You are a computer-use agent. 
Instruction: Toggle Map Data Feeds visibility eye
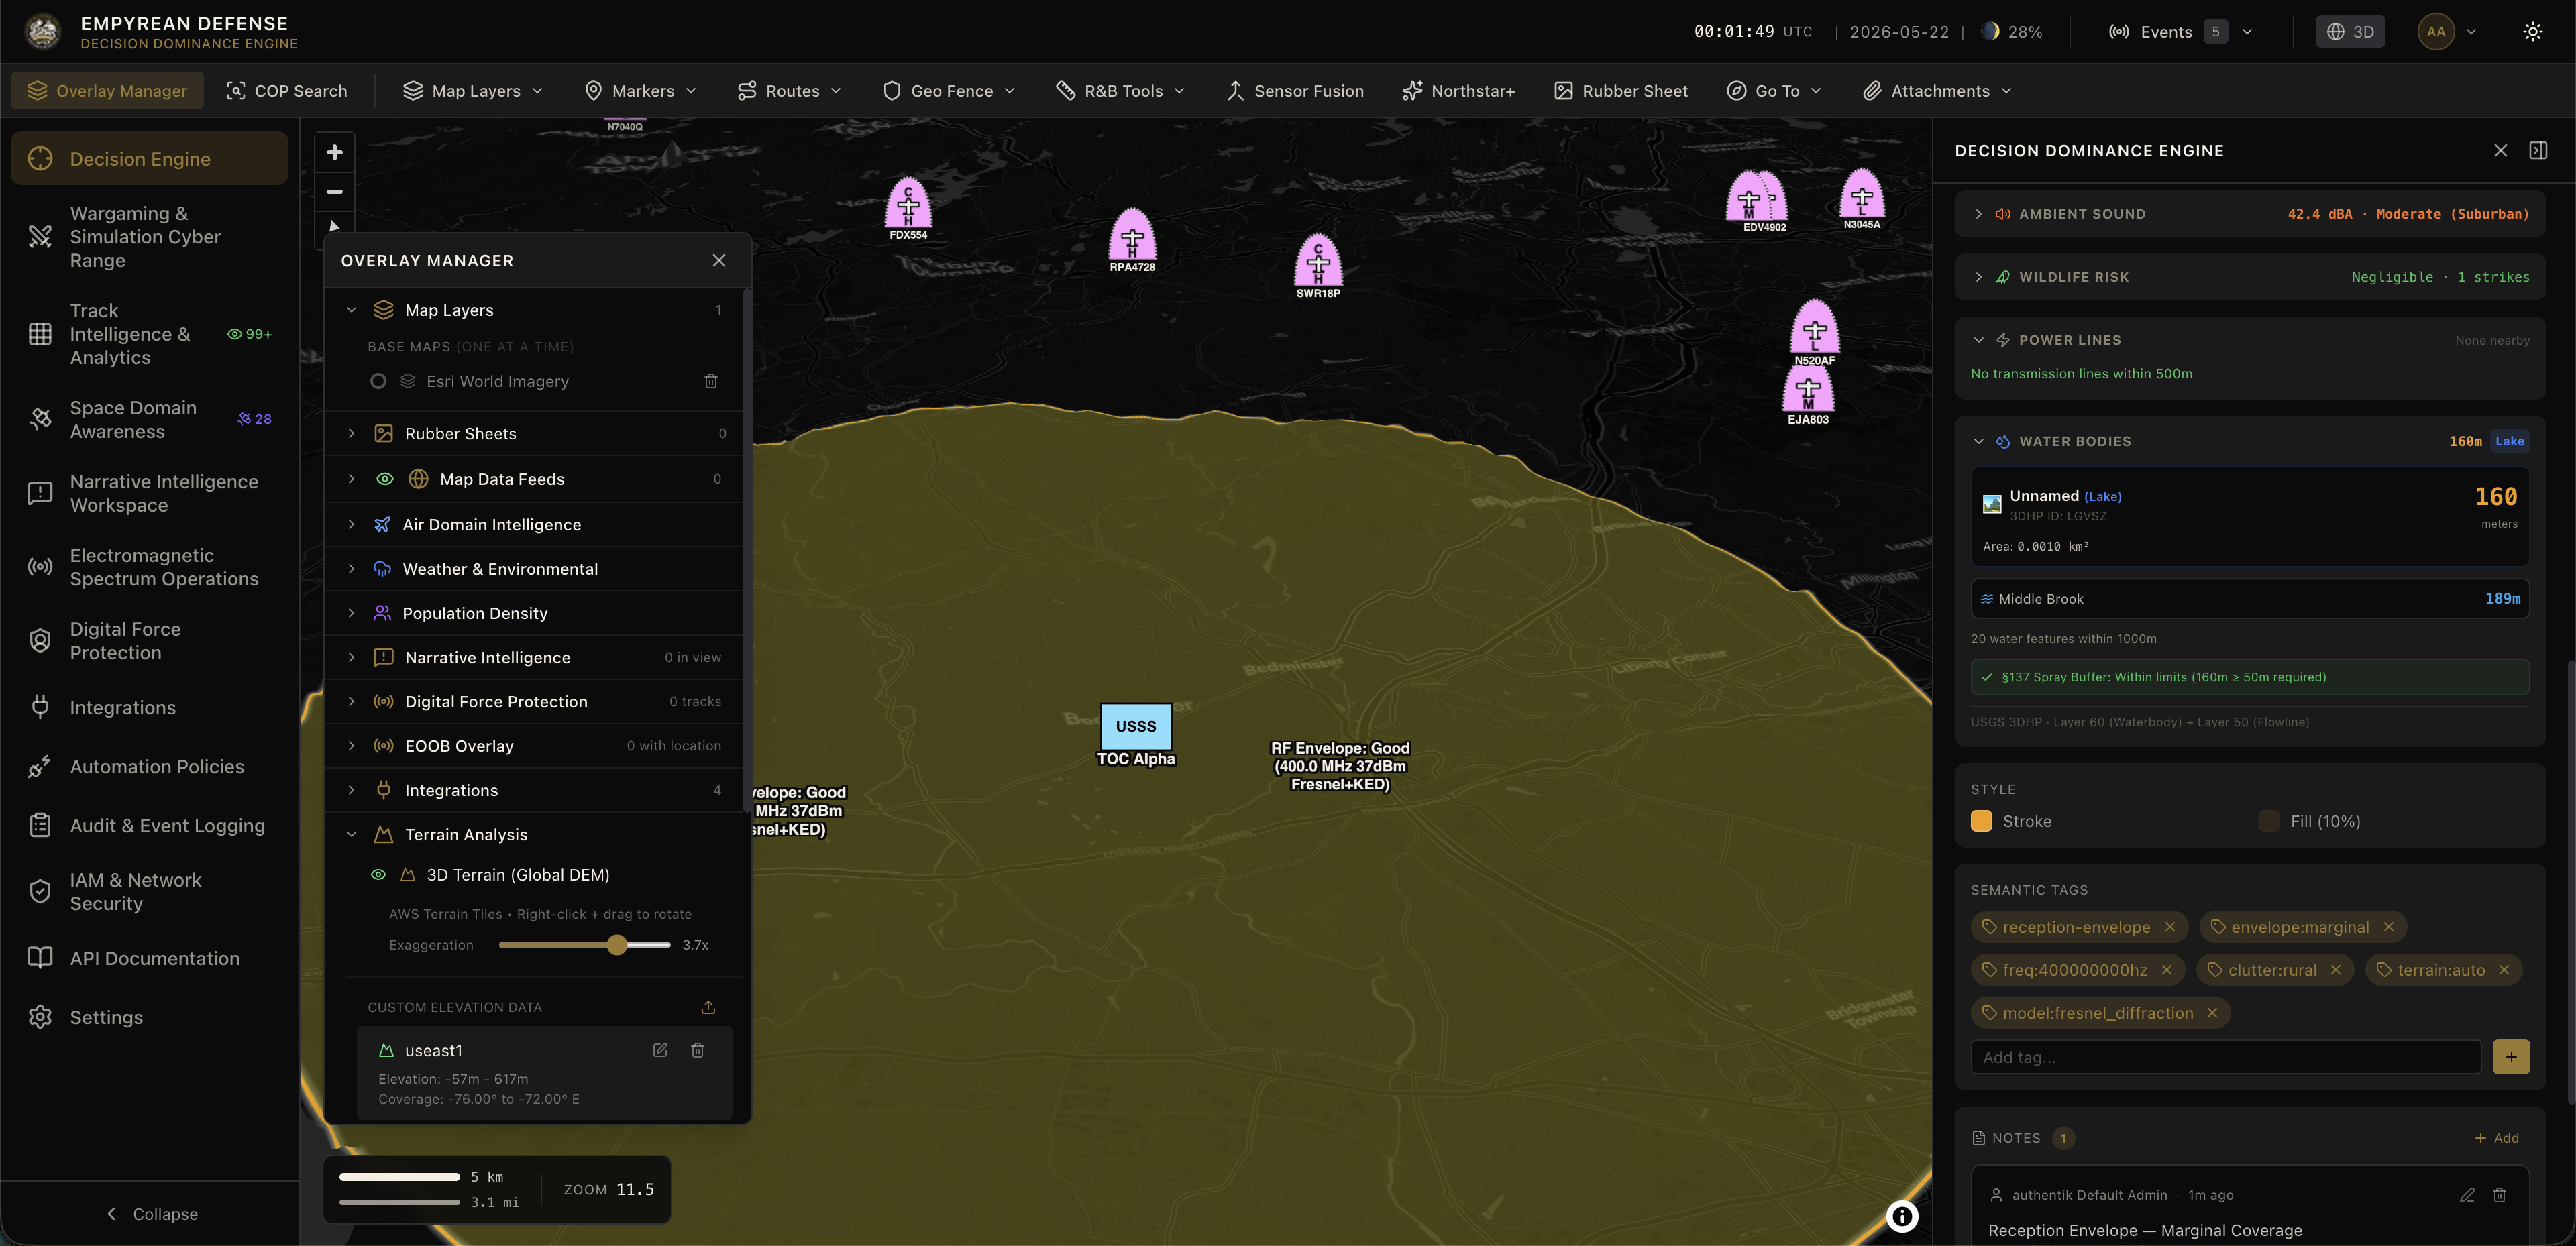click(384, 479)
